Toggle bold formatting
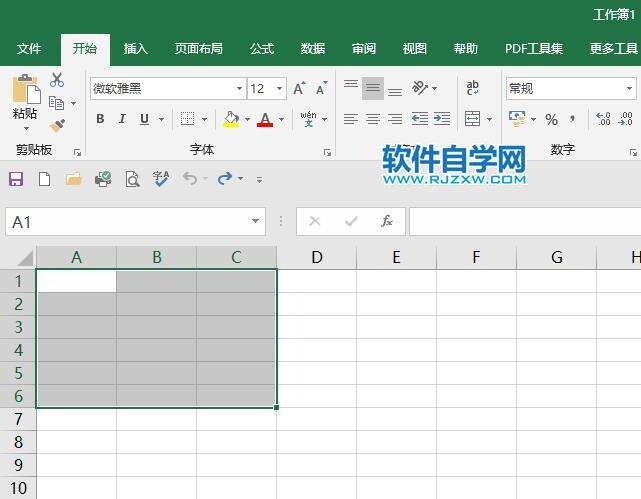 pyautogui.click(x=100, y=119)
